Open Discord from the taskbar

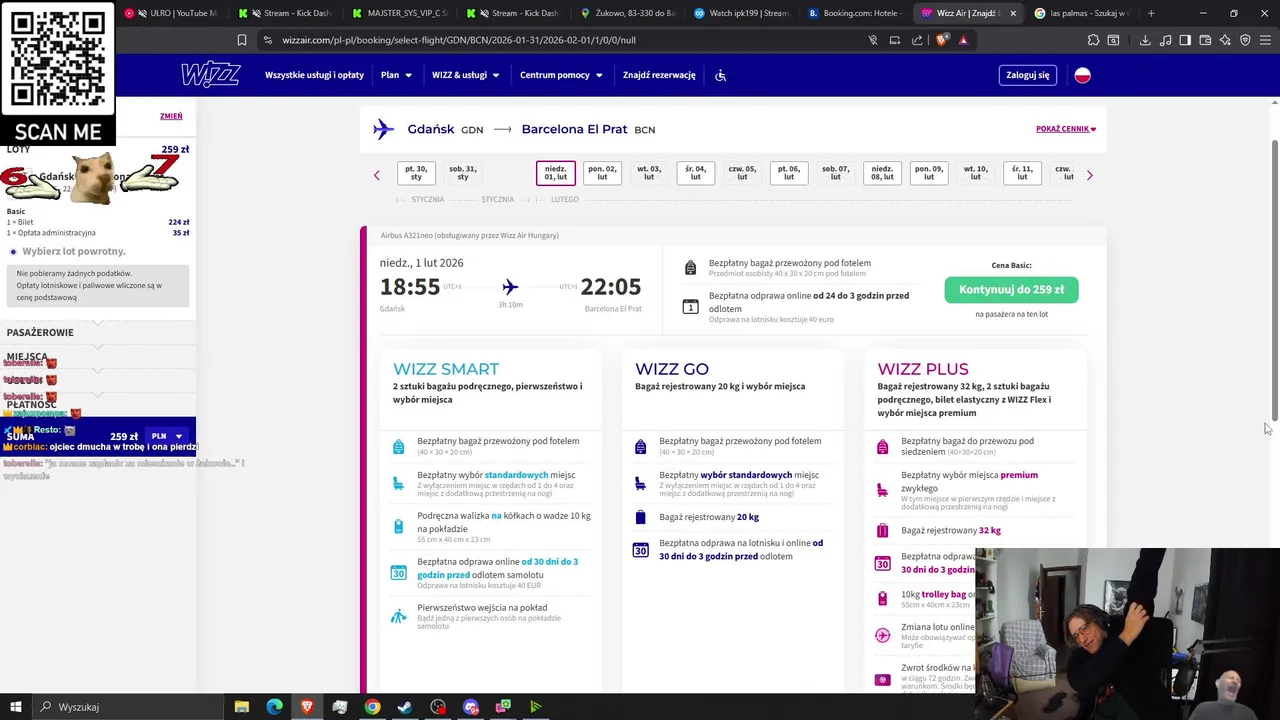tap(471, 707)
